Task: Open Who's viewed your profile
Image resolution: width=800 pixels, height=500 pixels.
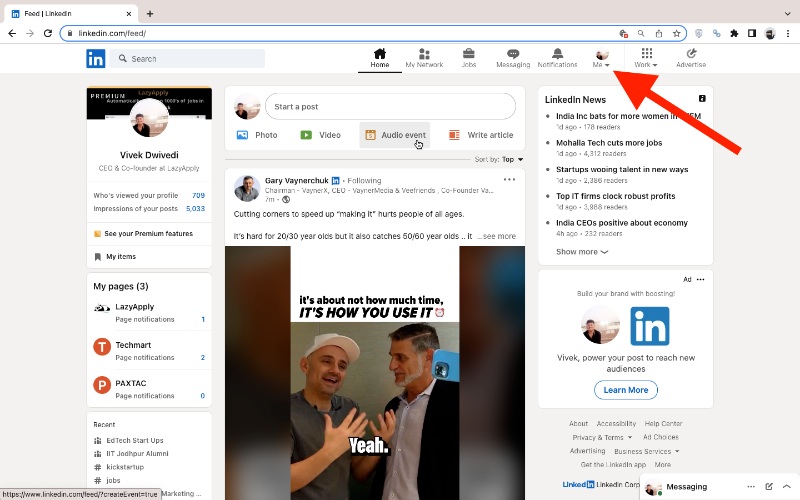Action: point(149,195)
